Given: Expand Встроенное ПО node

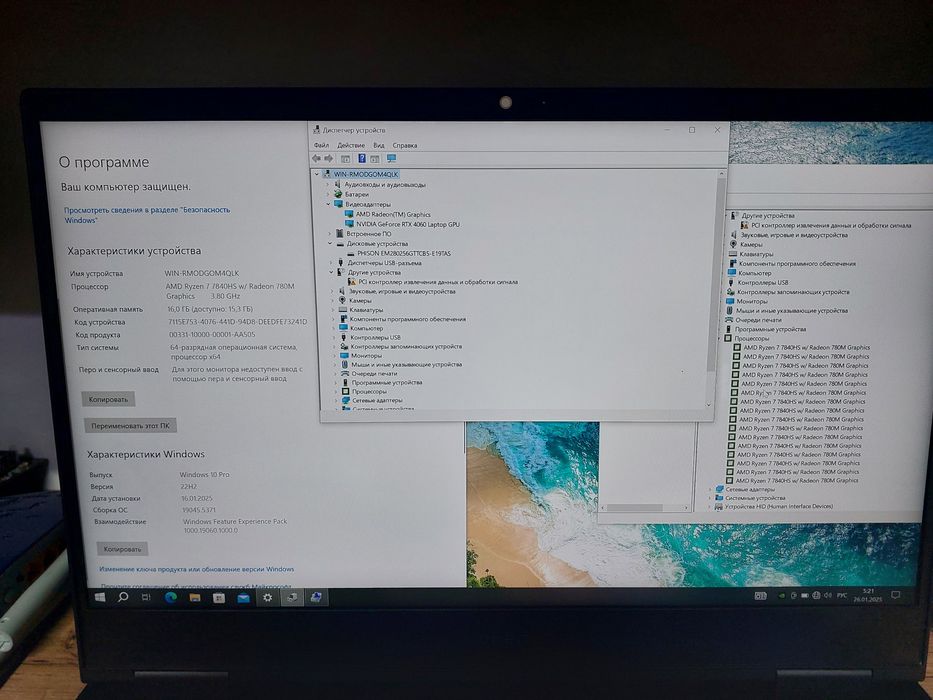Looking at the screenshot, I should coord(330,234).
